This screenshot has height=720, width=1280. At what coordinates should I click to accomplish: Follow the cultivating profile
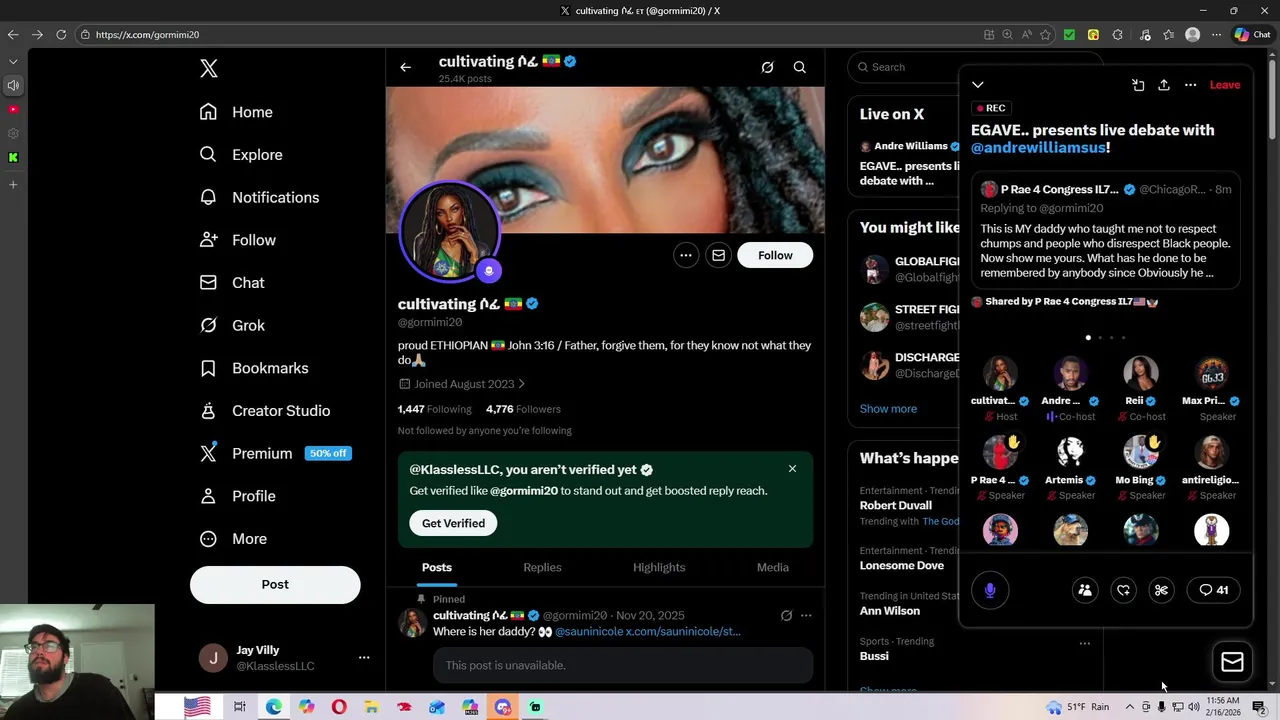point(775,255)
